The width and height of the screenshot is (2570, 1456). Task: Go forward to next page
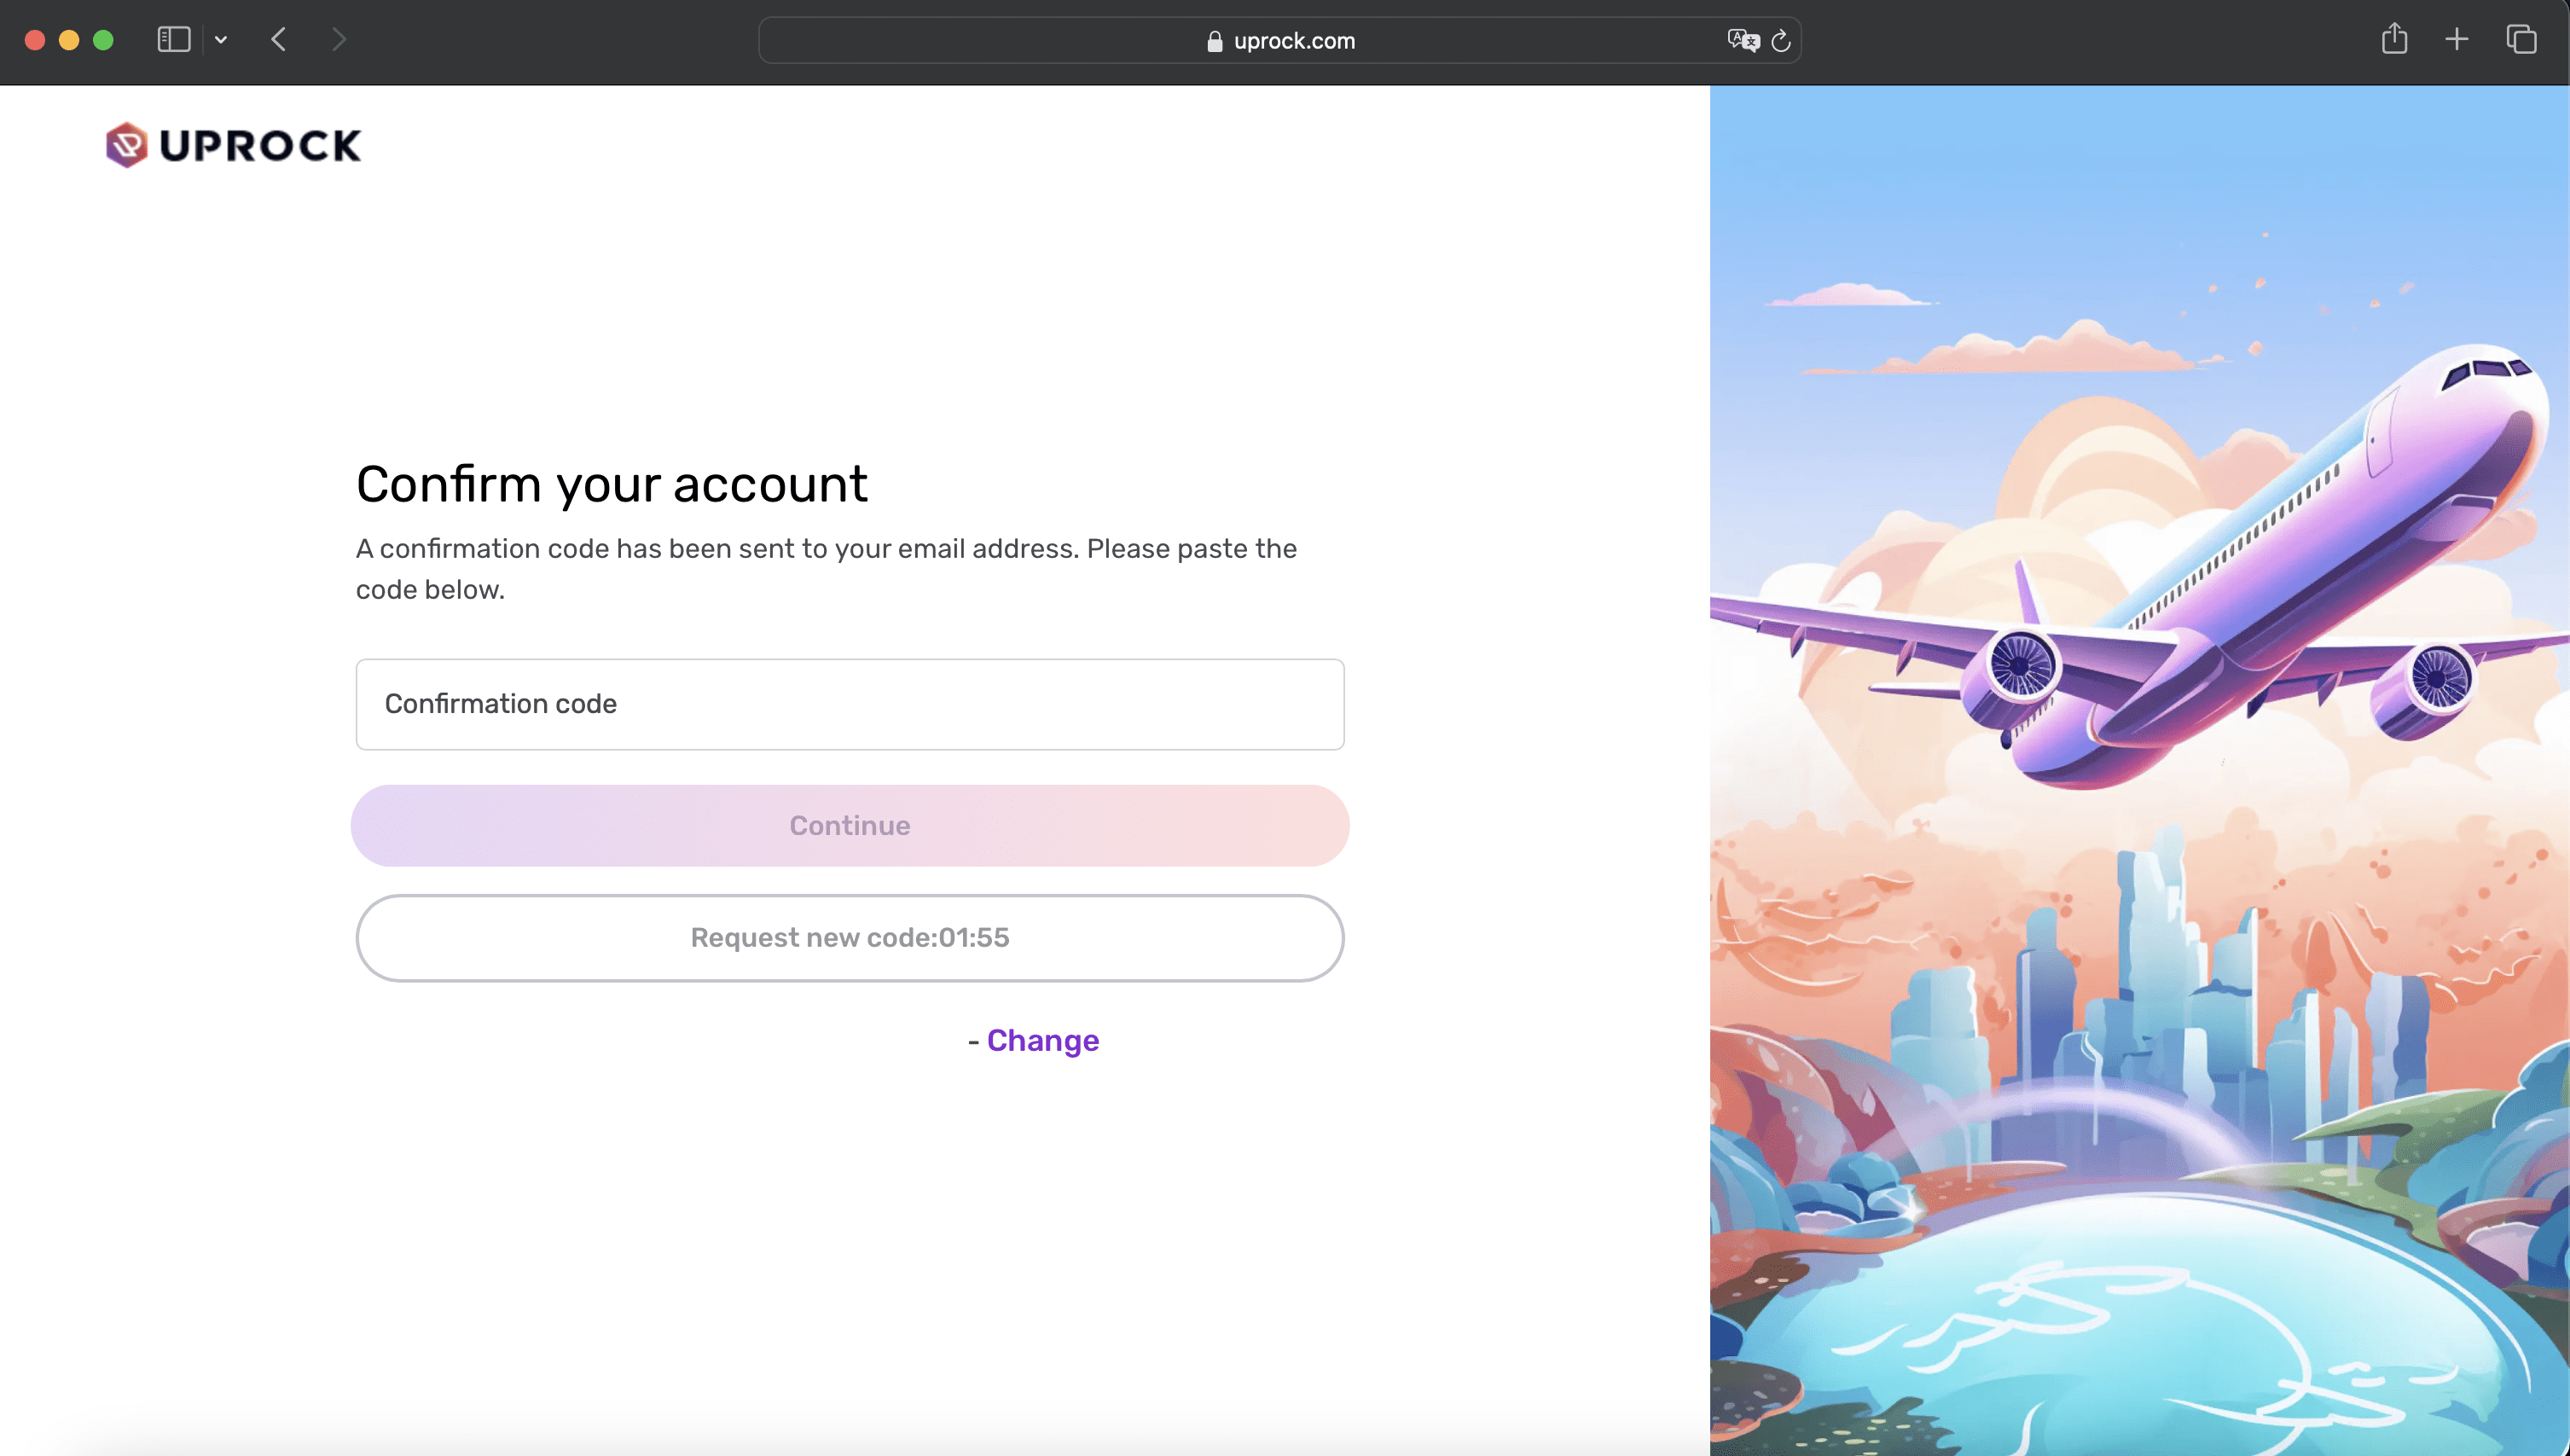click(339, 40)
